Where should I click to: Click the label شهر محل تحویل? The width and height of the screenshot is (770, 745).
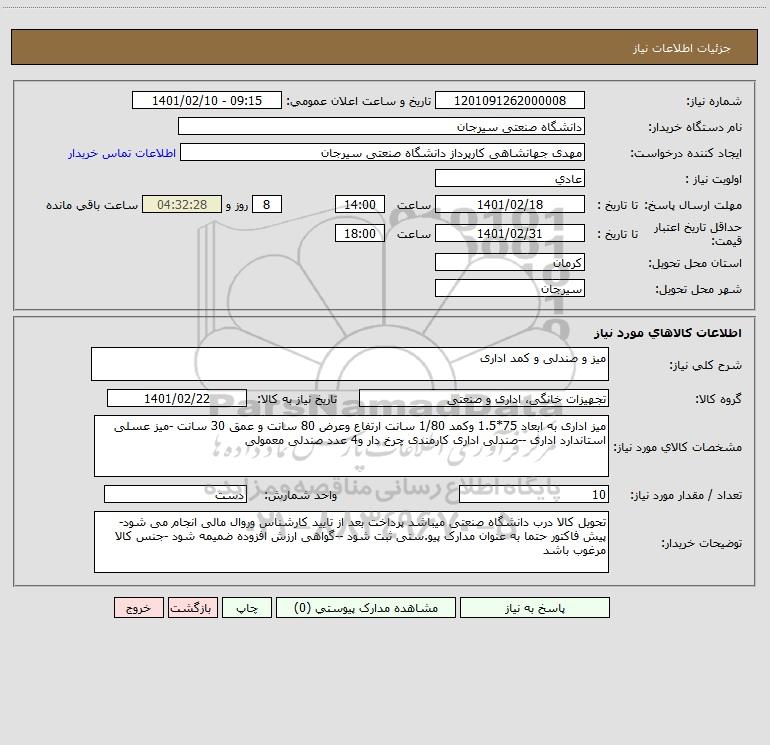(x=698, y=289)
